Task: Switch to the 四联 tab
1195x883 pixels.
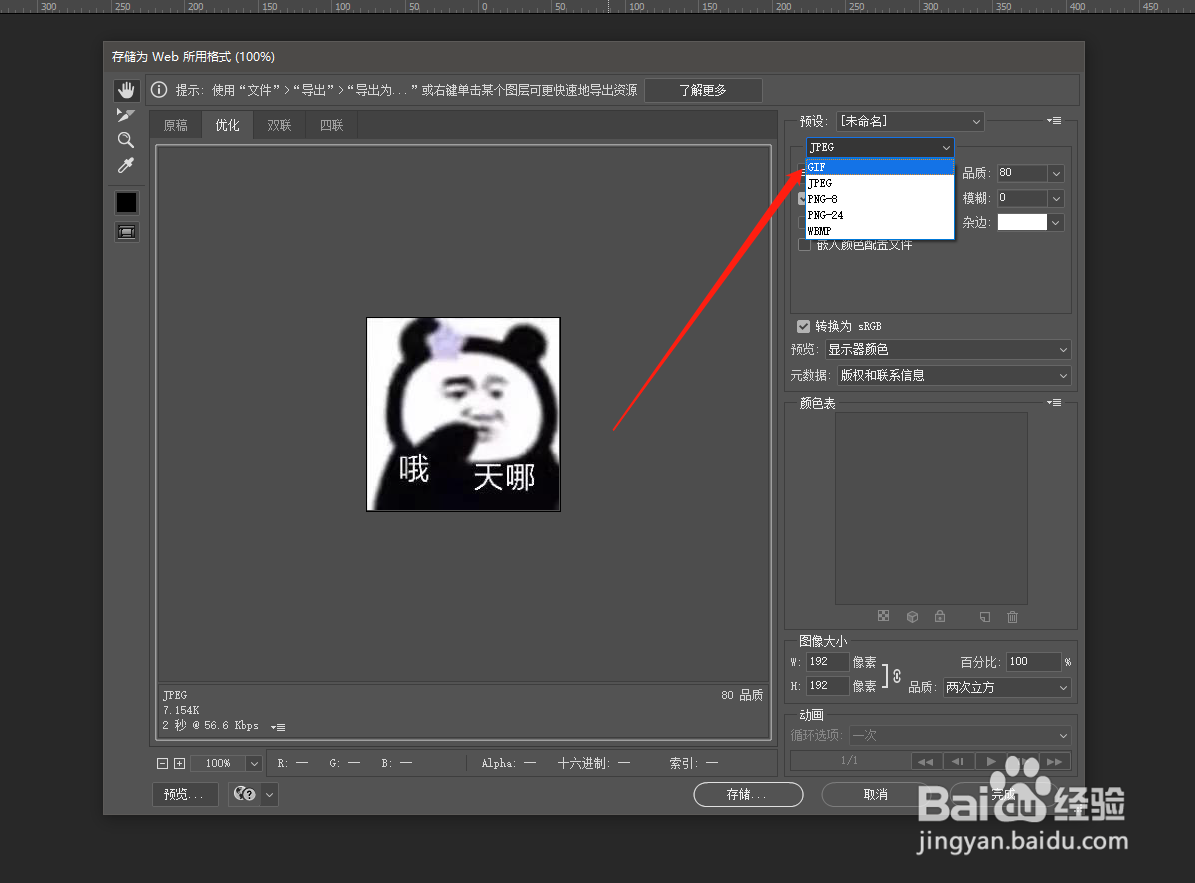Action: tap(331, 125)
